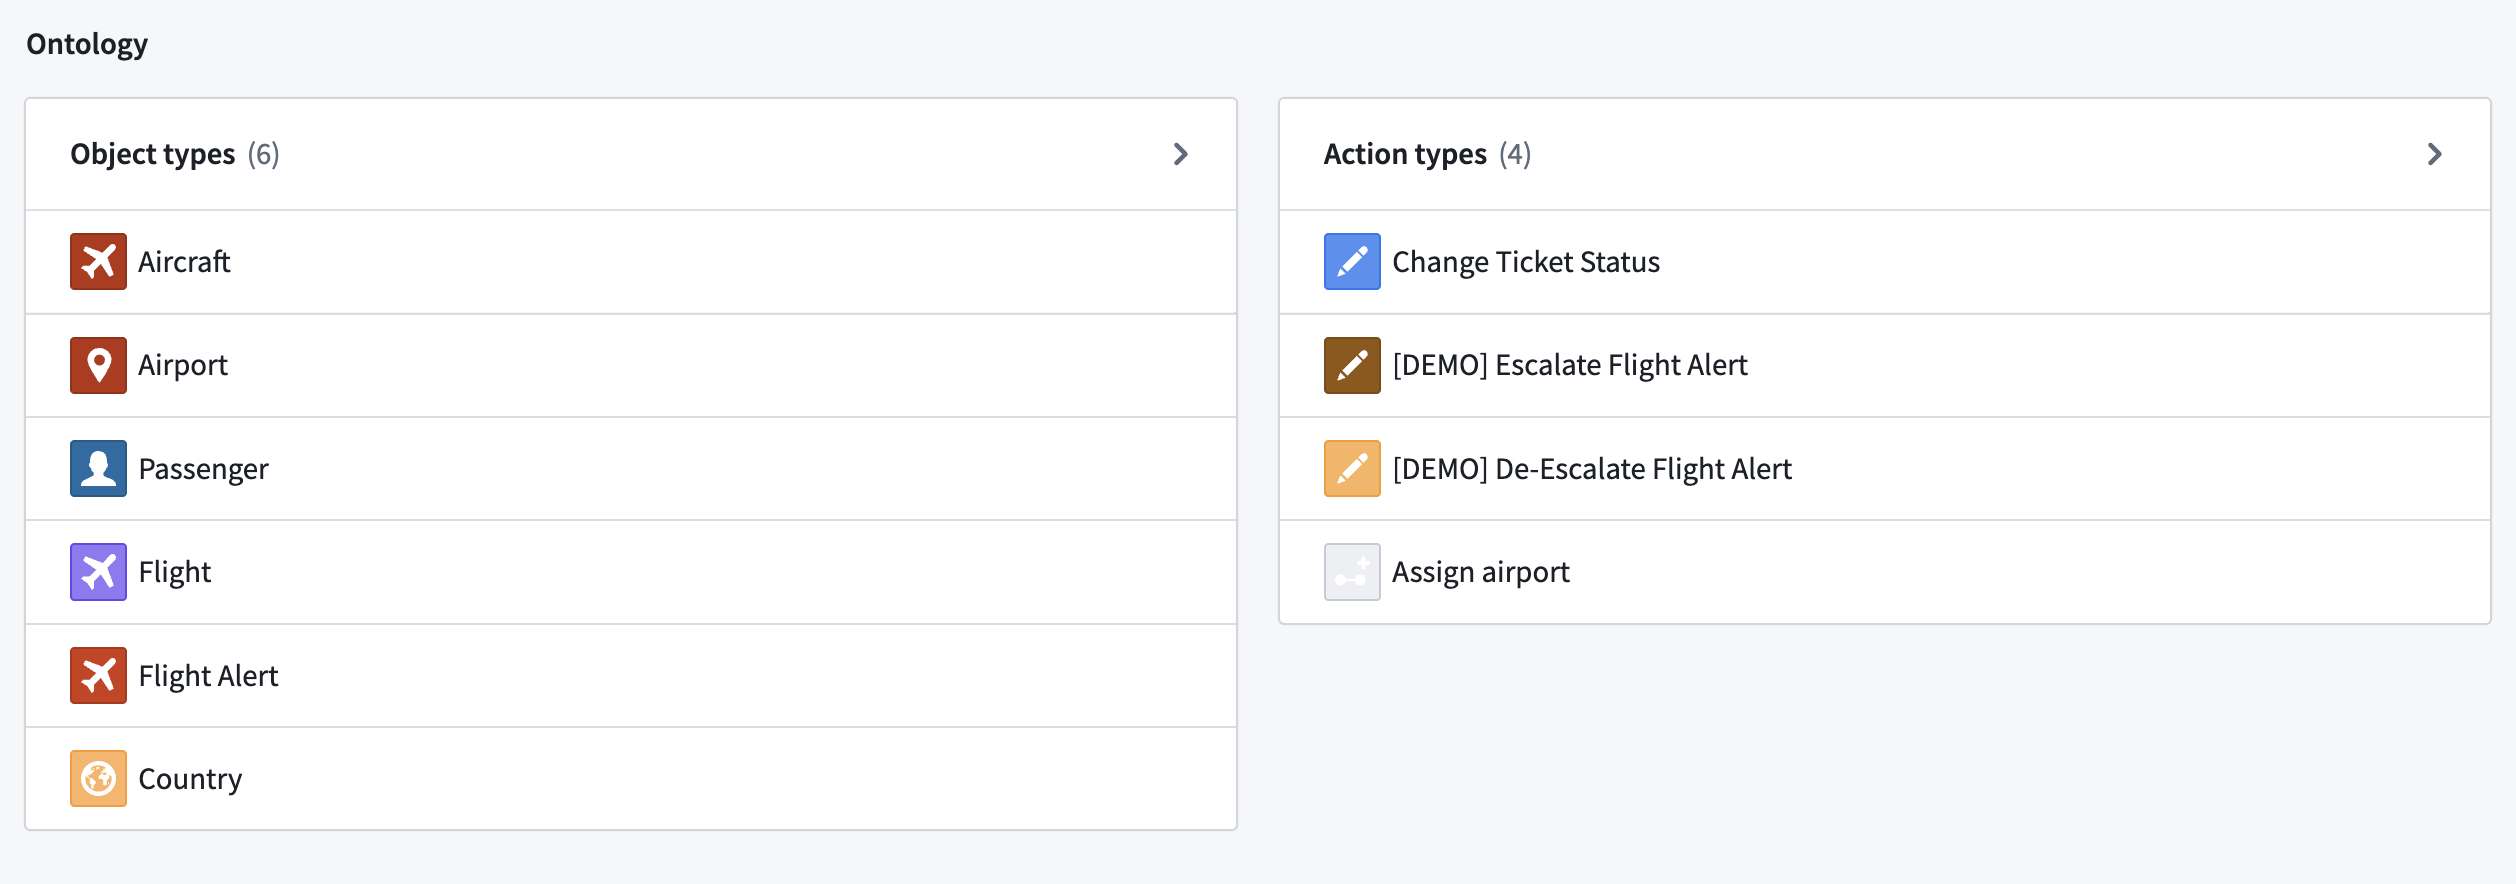Click the Airport map pin icon

98,365
